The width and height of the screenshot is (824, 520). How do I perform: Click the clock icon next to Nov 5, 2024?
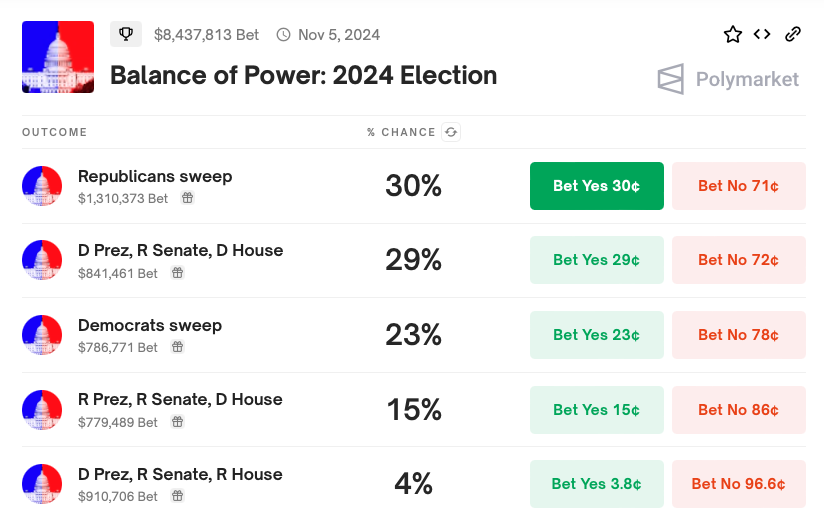(x=283, y=35)
